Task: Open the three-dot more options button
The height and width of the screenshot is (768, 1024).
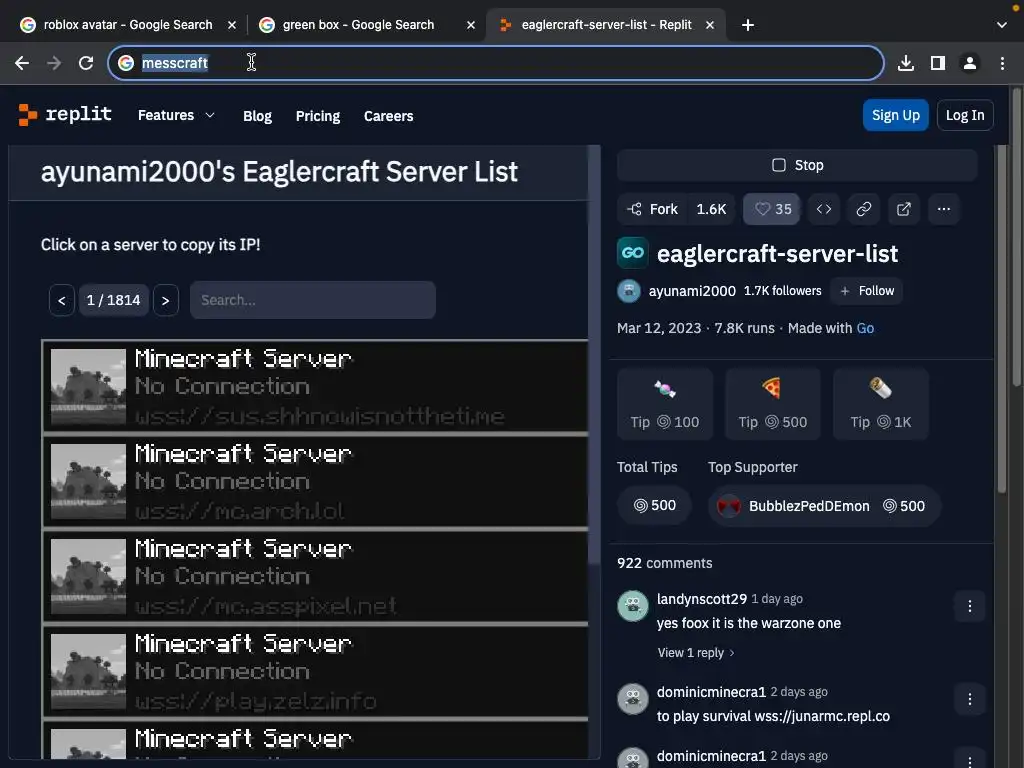Action: click(x=944, y=209)
